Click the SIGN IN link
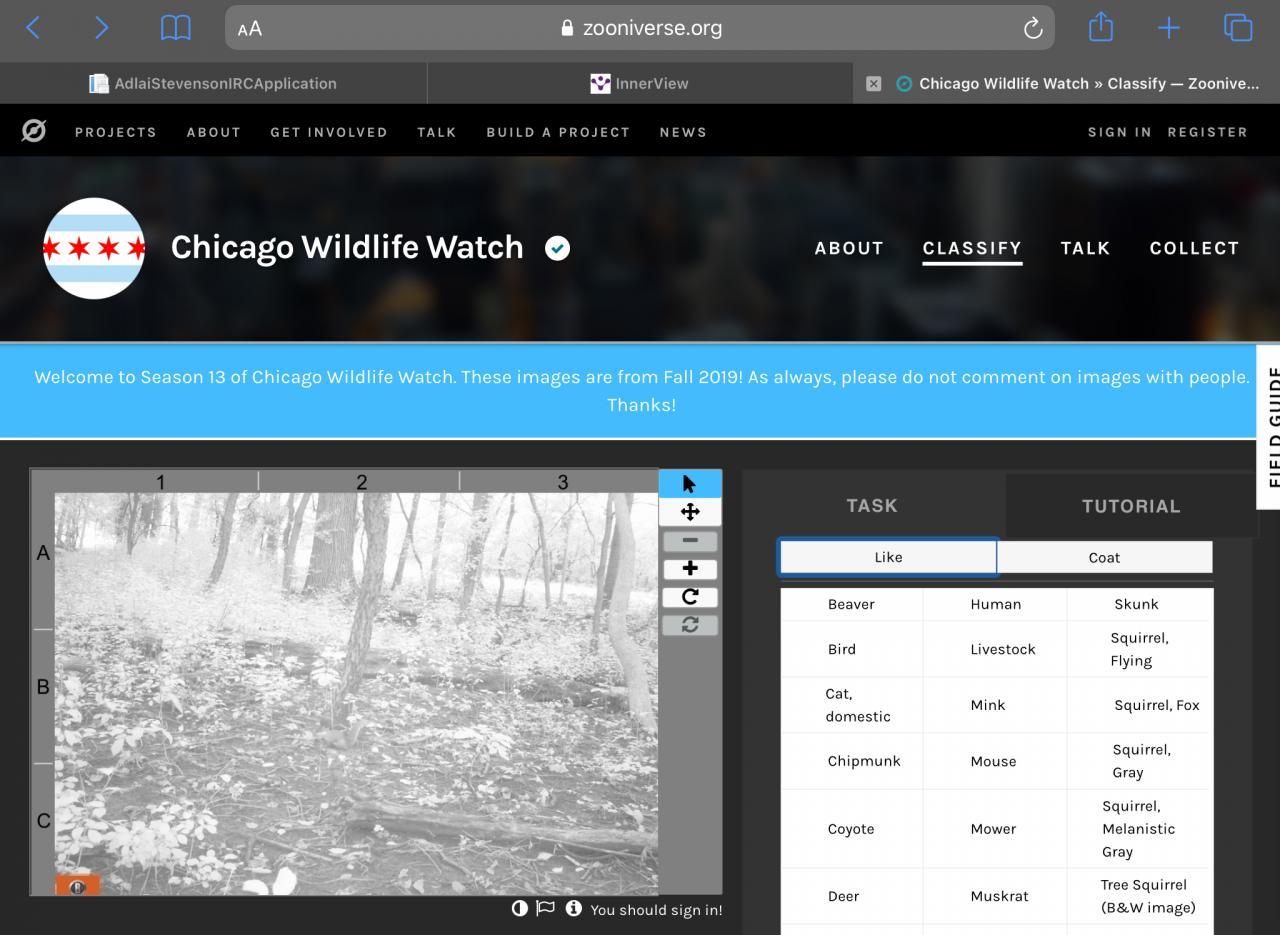 pyautogui.click(x=1120, y=132)
